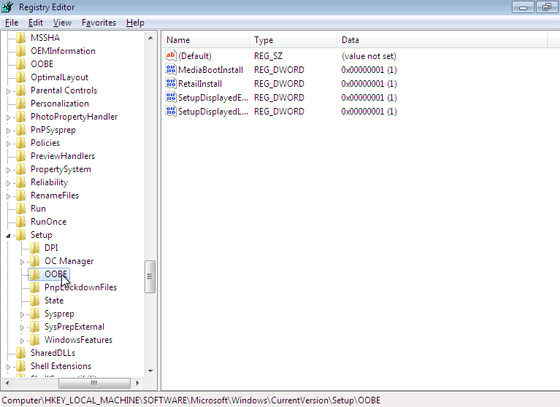Sort values by Type column header
This screenshot has height=407, width=560.
click(294, 40)
